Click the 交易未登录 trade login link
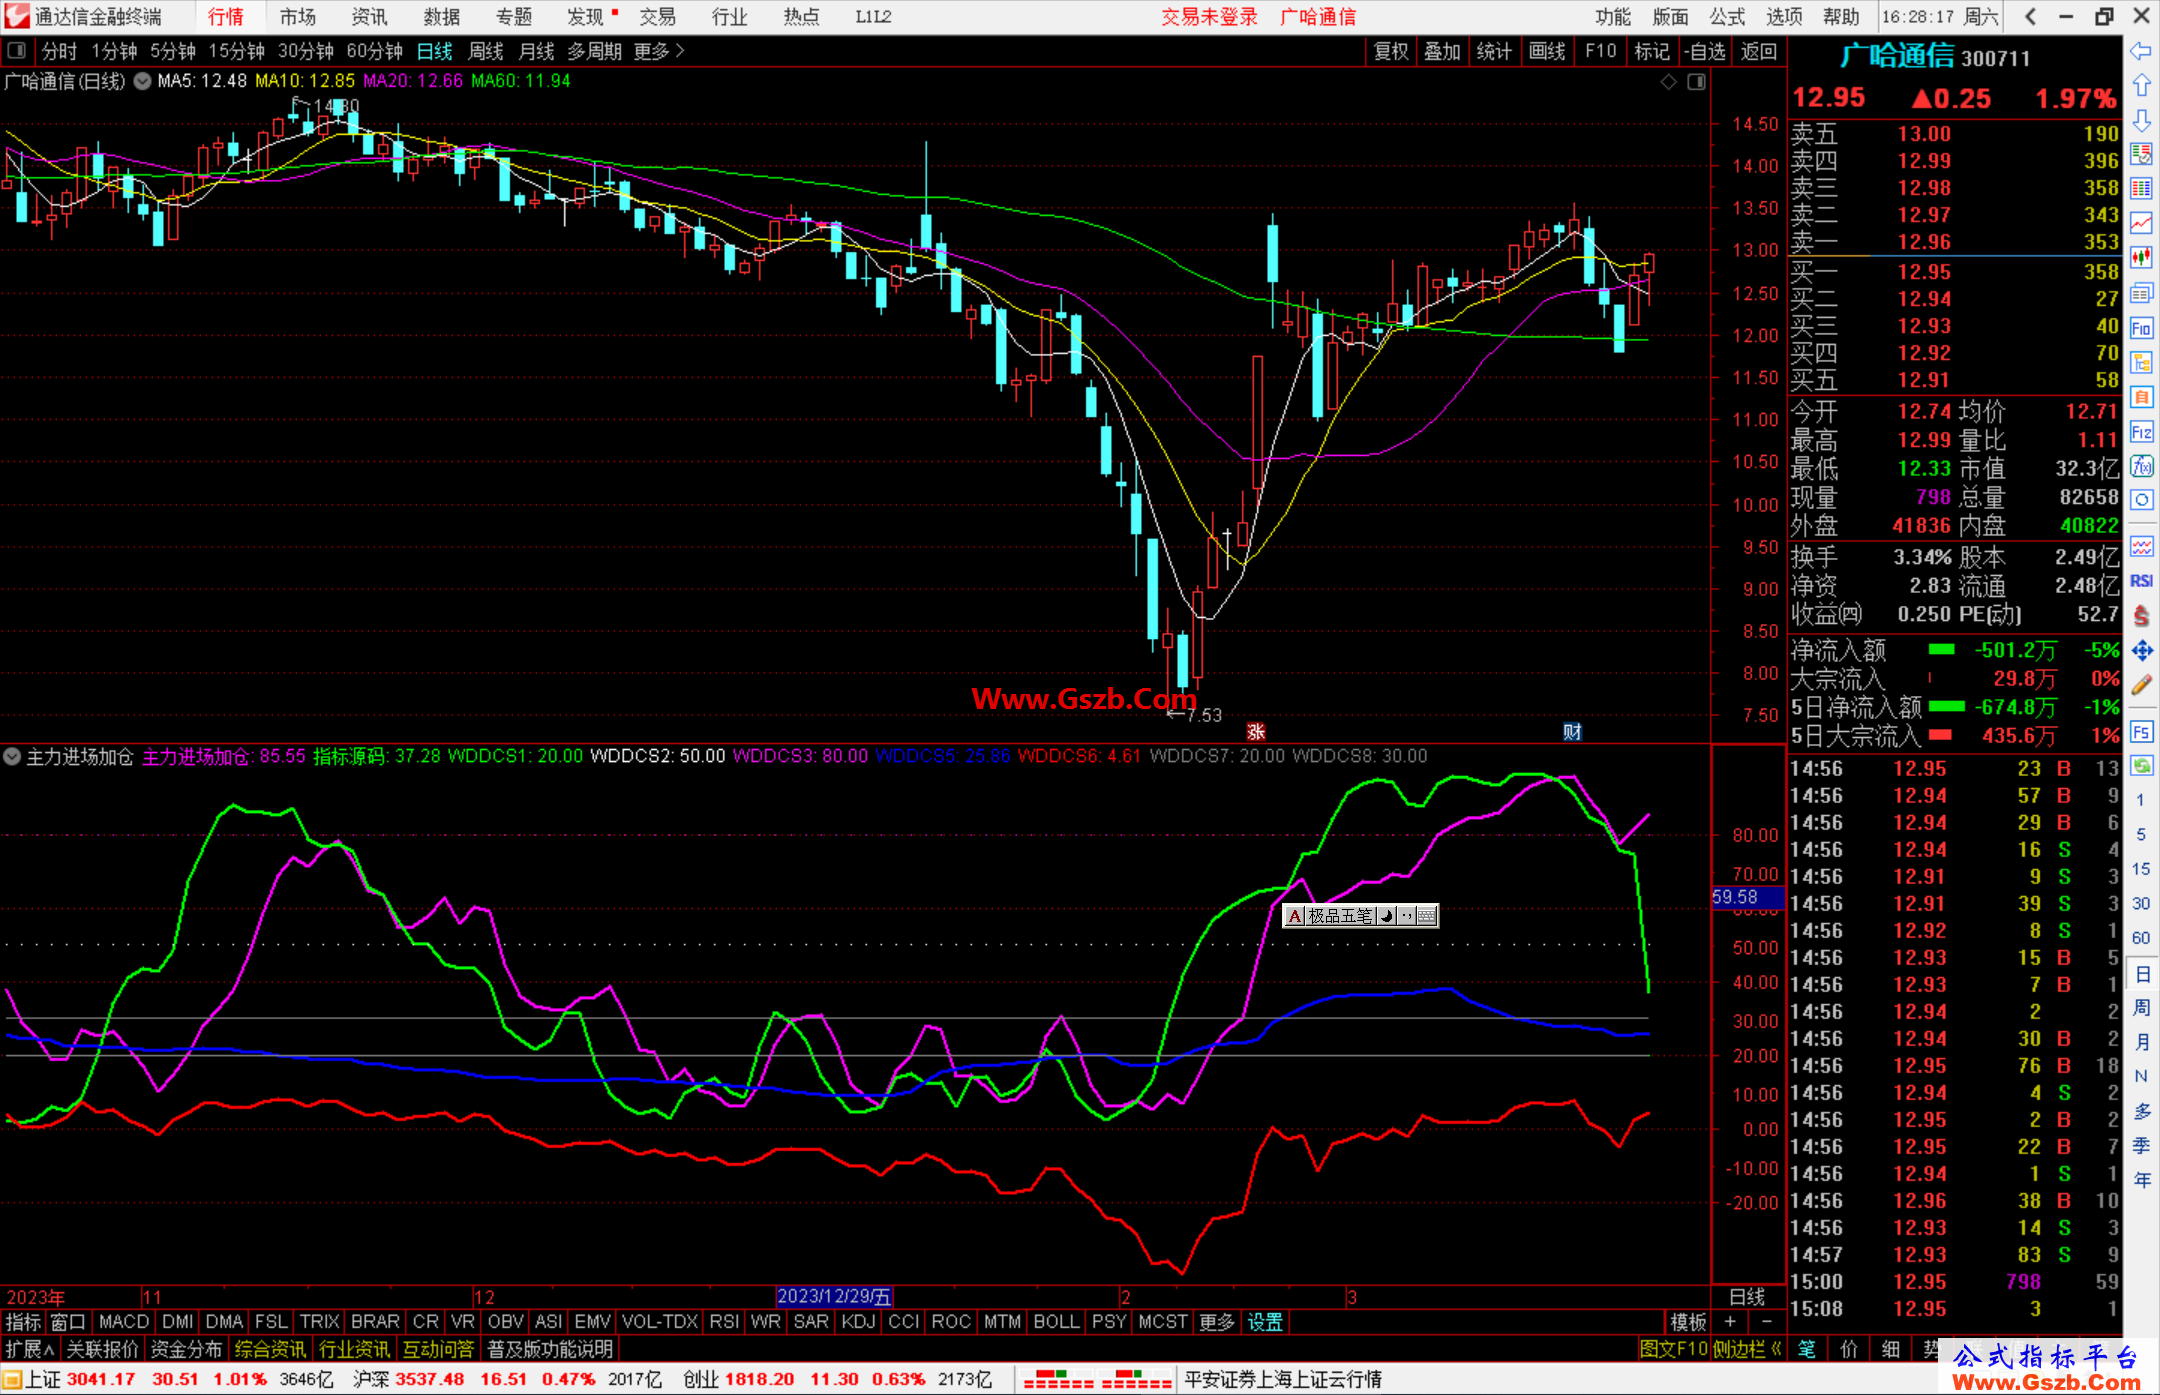The image size is (2160, 1395). tap(1209, 17)
